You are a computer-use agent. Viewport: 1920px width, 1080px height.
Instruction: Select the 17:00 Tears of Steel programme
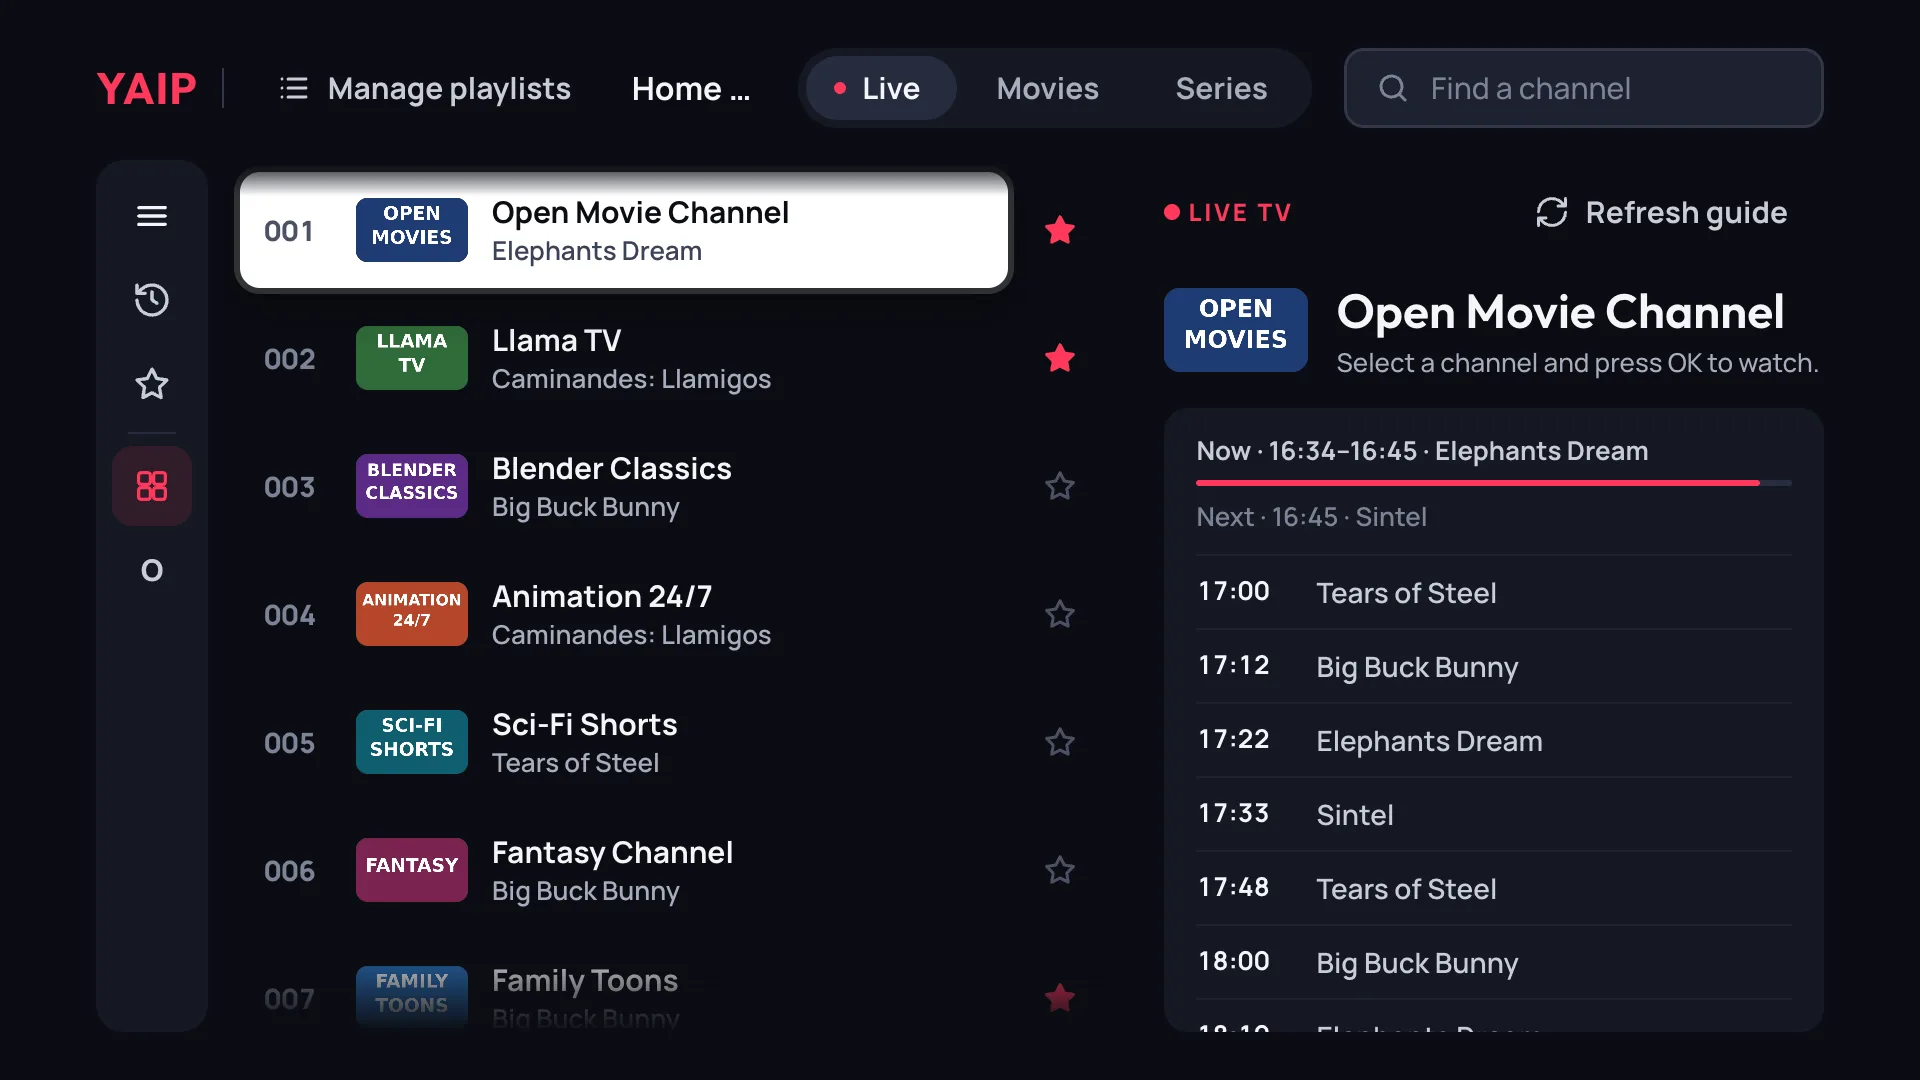tap(1494, 592)
